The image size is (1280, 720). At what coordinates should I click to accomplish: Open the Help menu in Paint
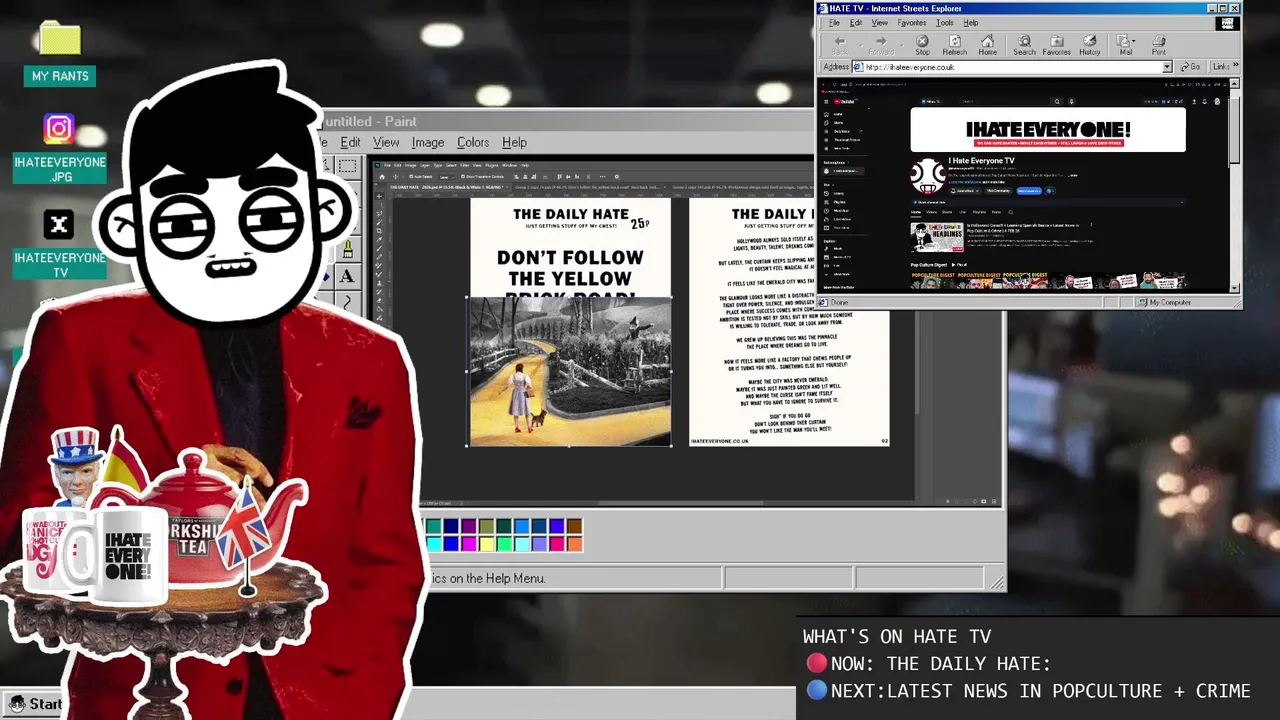click(x=514, y=142)
